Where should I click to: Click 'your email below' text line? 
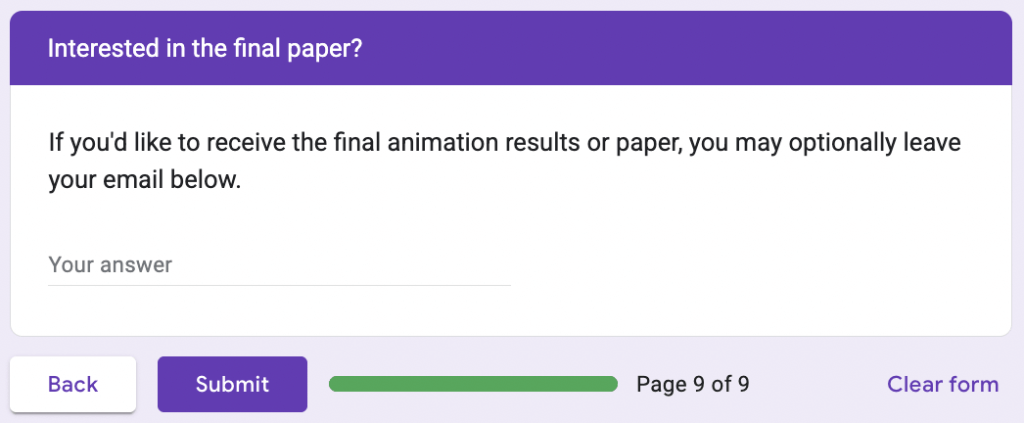tap(145, 182)
